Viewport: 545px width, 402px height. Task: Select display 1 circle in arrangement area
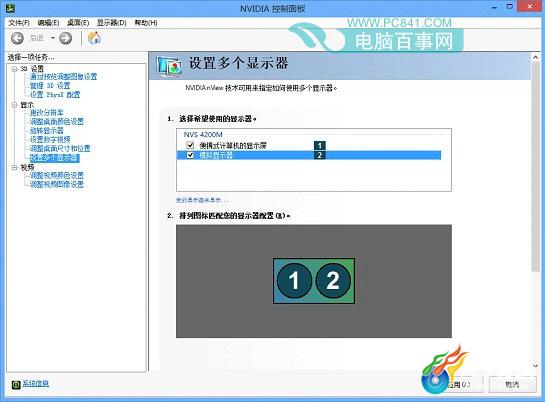294,280
